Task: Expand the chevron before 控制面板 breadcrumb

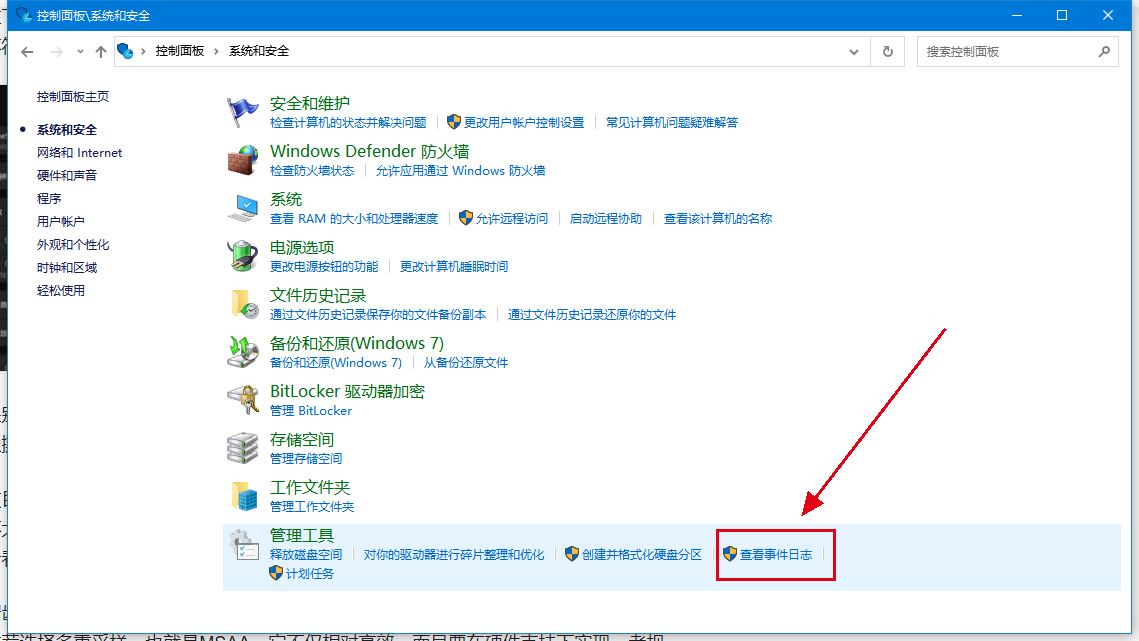Action: (144, 51)
